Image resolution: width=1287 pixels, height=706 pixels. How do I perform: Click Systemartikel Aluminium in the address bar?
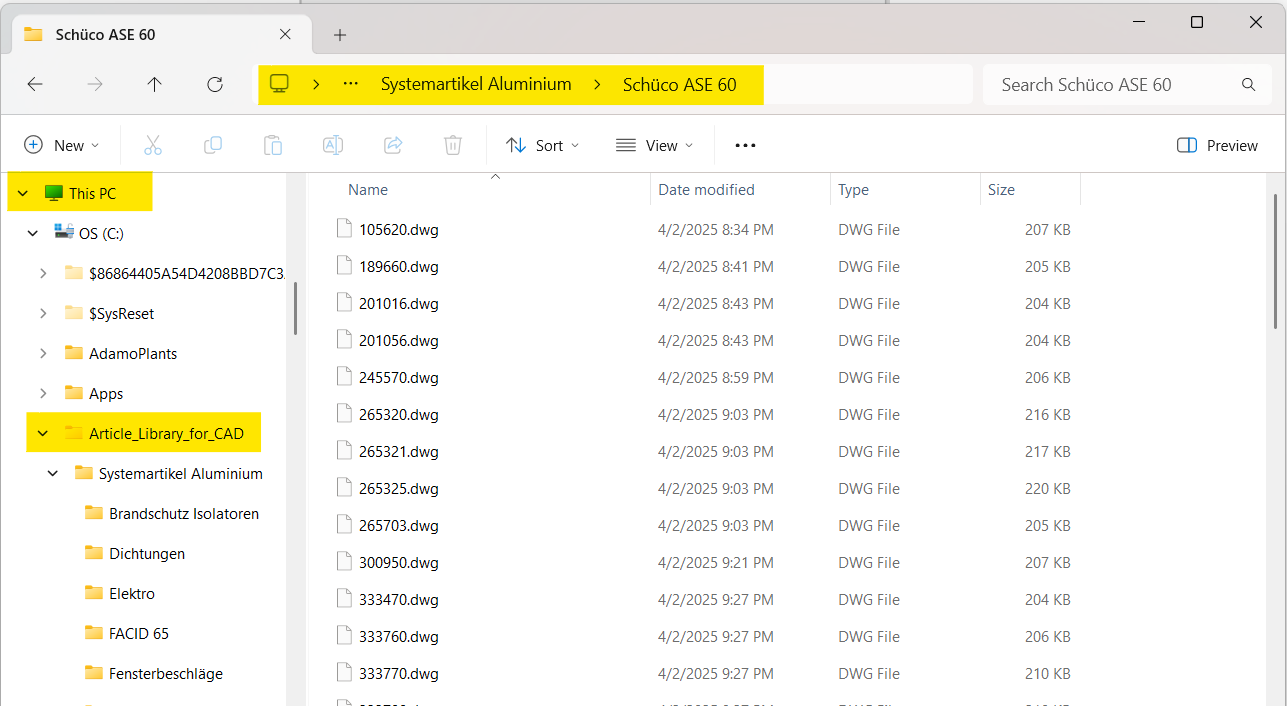[x=476, y=85]
